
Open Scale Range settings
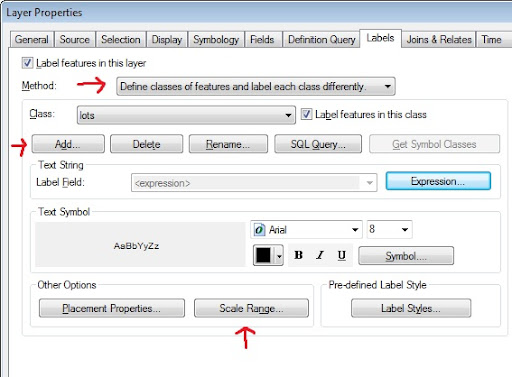click(x=251, y=308)
